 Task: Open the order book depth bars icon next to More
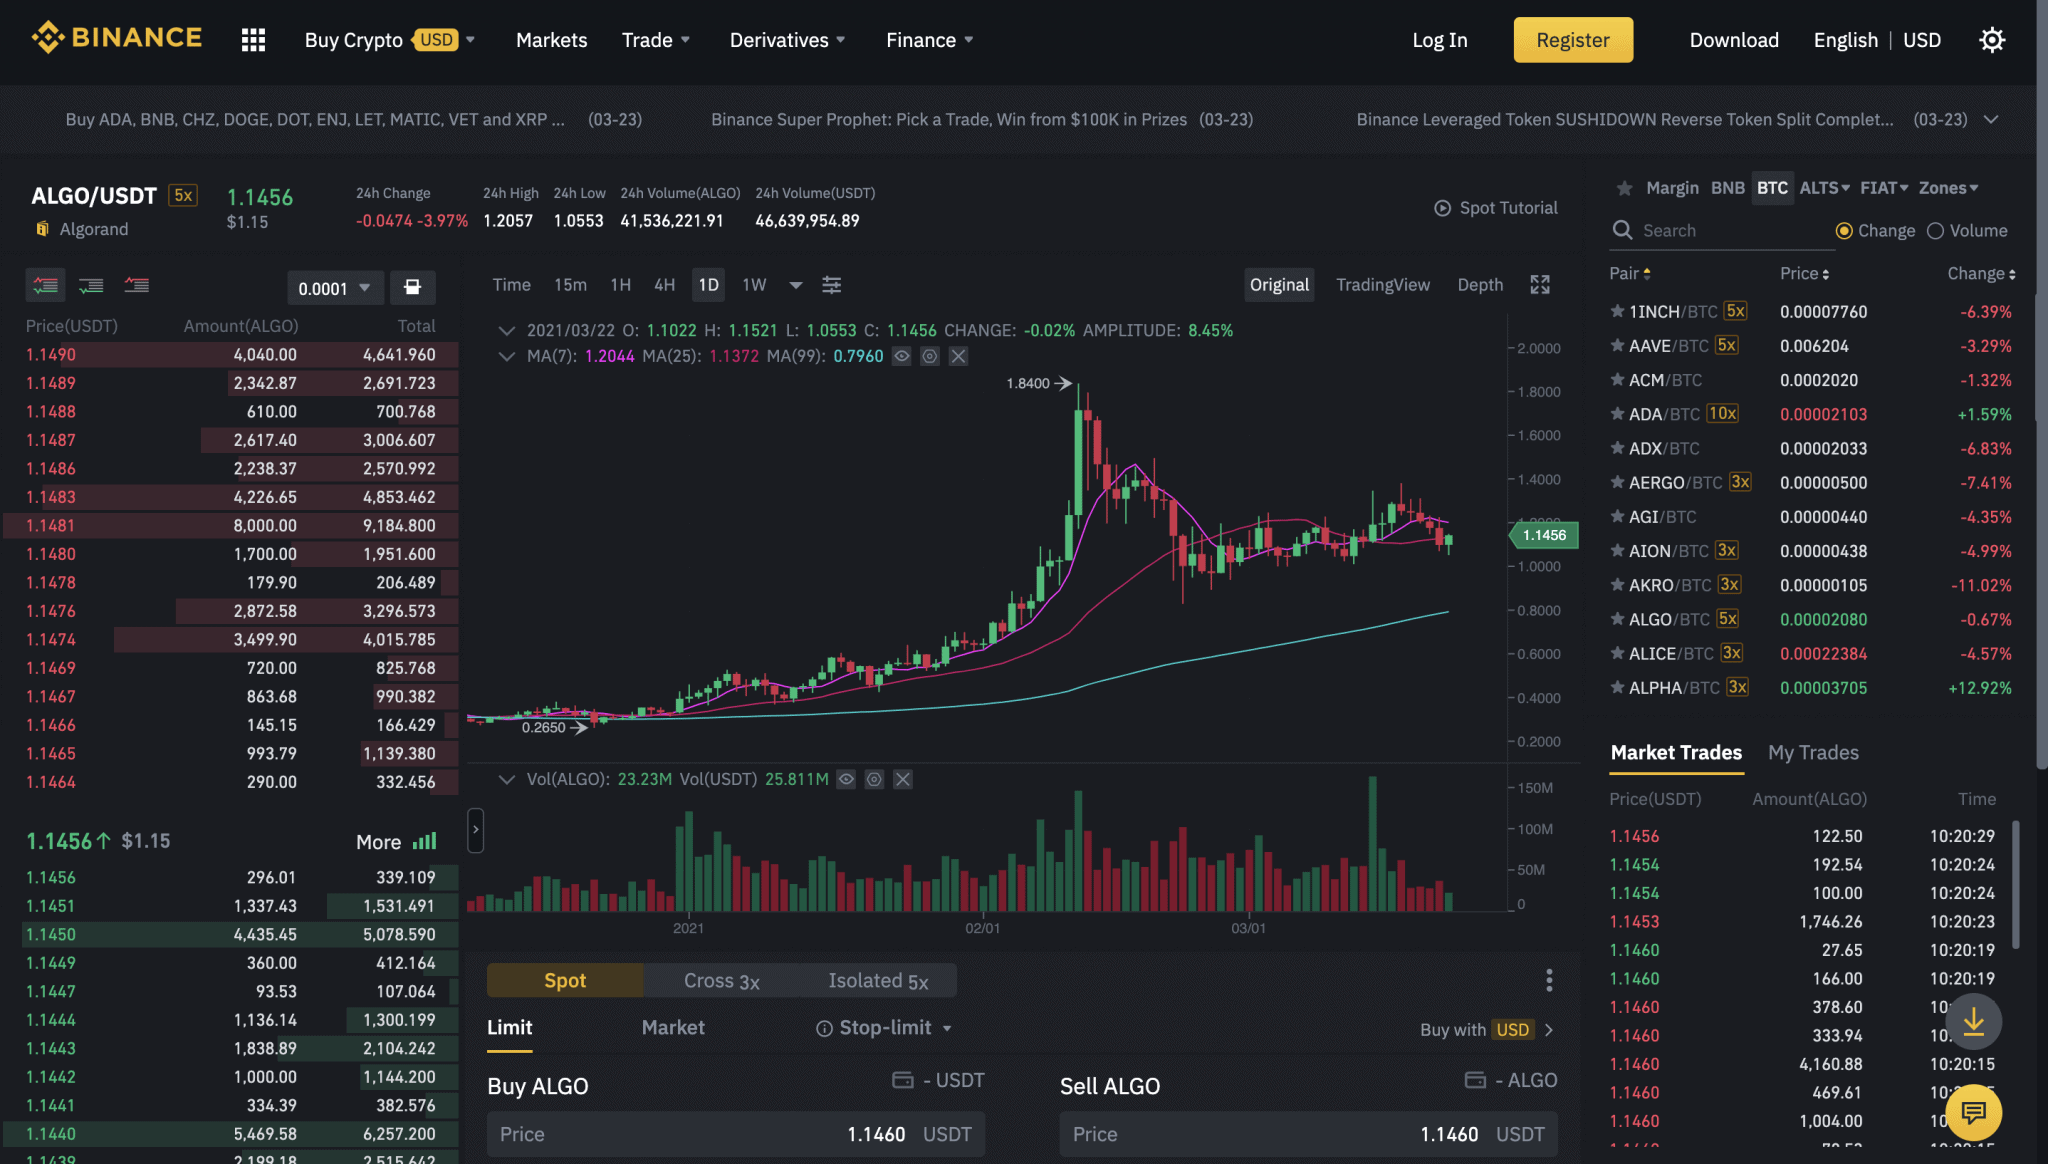click(x=425, y=841)
